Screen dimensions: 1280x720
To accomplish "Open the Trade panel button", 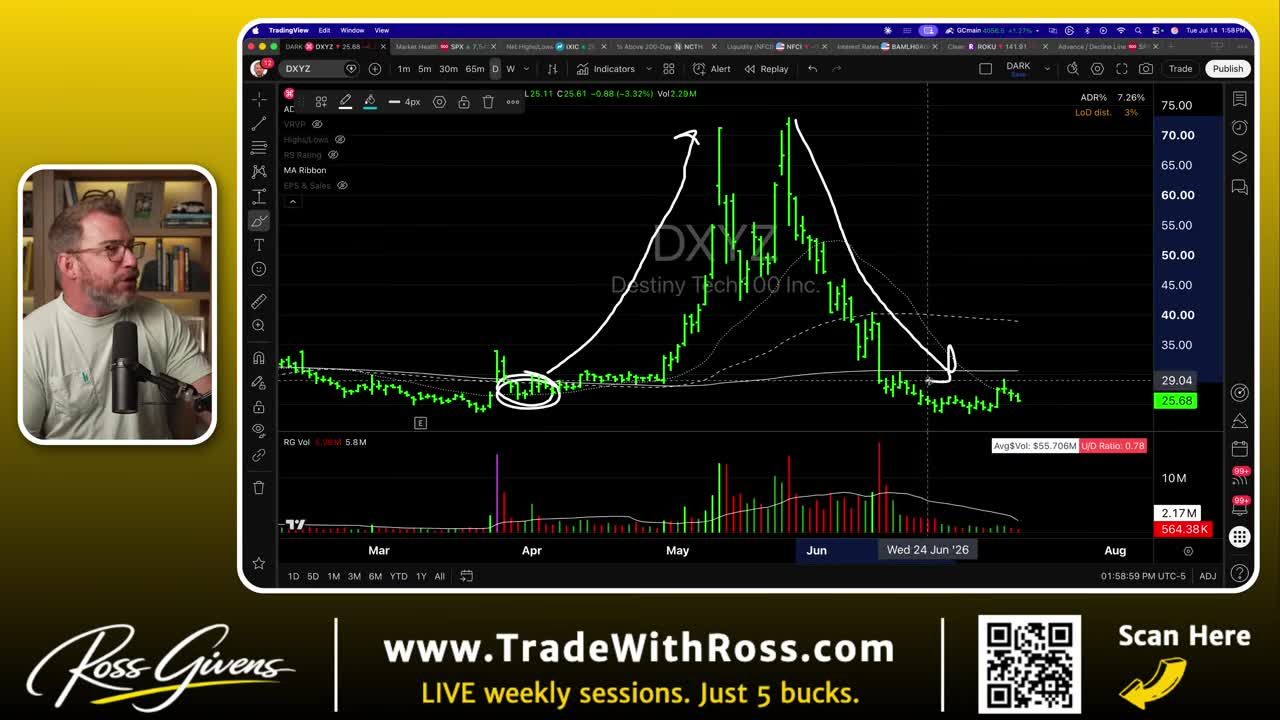I will click(x=1181, y=69).
